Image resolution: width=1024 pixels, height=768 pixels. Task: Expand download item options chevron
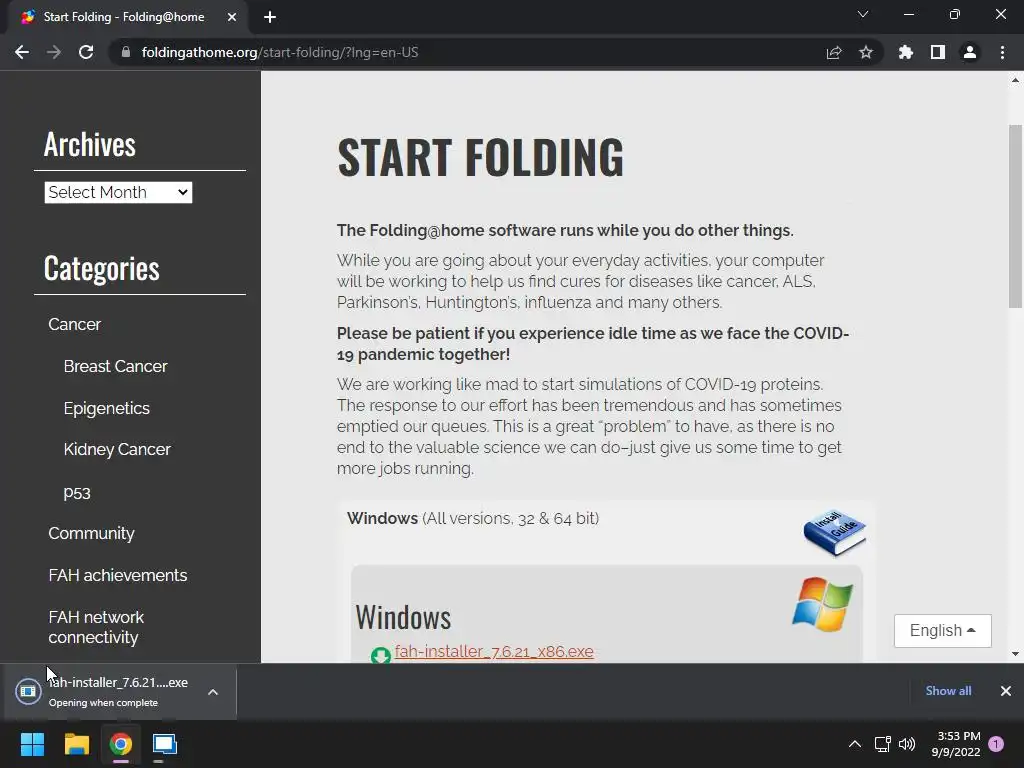click(213, 692)
